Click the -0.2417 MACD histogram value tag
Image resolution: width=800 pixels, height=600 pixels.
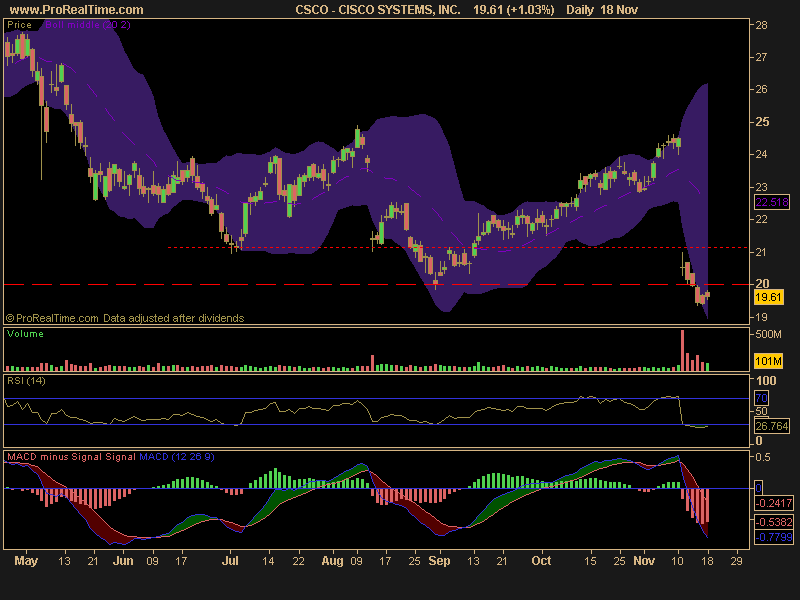coord(774,503)
